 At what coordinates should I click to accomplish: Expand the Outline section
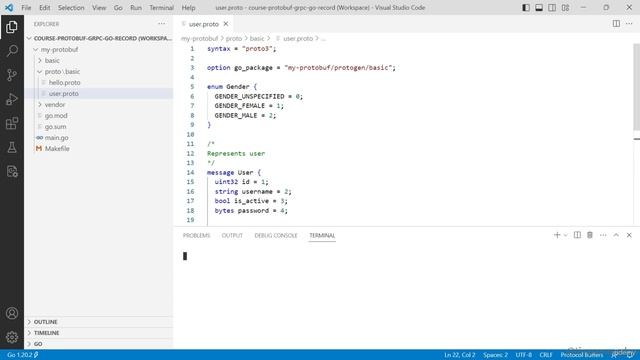tap(98, 322)
